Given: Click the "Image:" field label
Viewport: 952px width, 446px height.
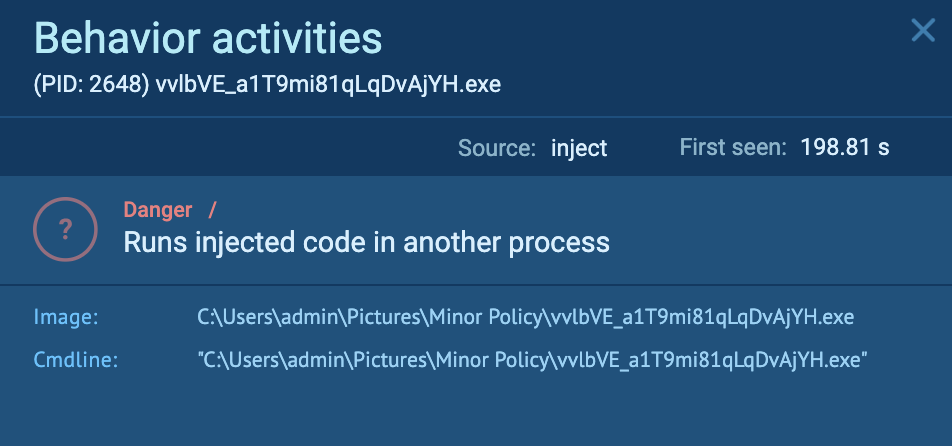Looking at the screenshot, I should [66, 318].
